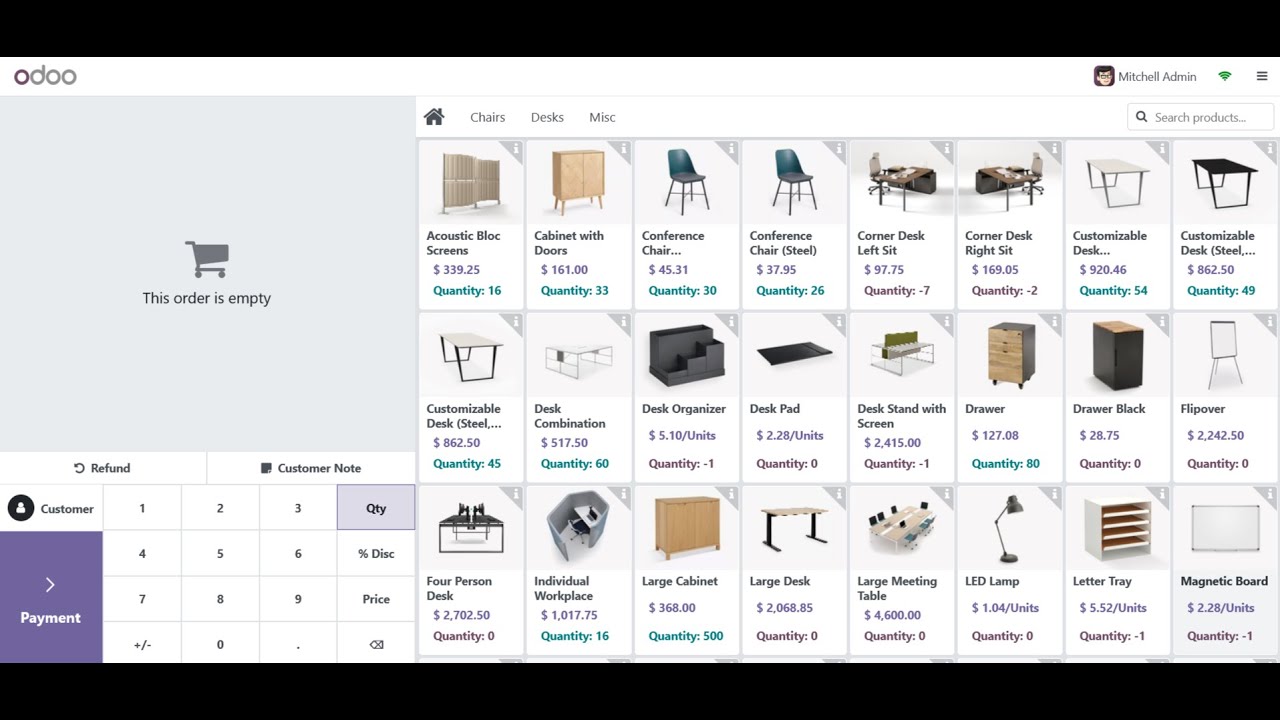This screenshot has height=720, width=1280.
Task: Open info for Acoustic Bloc Screens
Action: (516, 148)
